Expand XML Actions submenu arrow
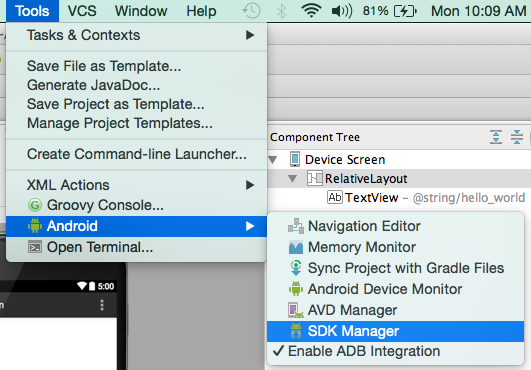Image resolution: width=531 pixels, height=370 pixels. pyautogui.click(x=250, y=185)
